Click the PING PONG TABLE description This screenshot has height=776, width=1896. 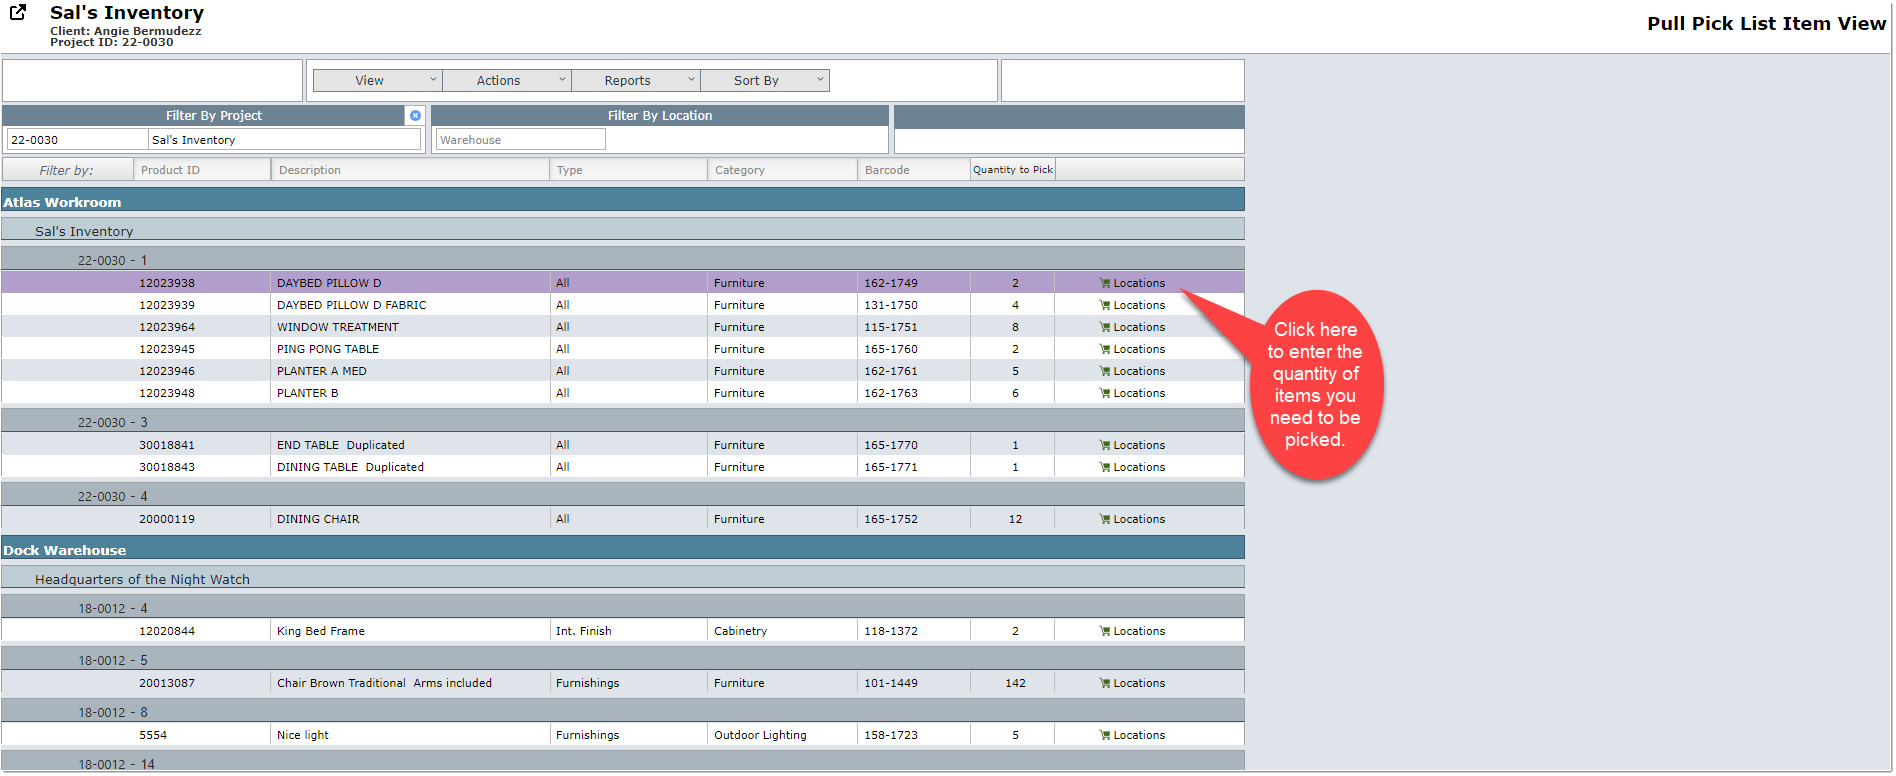328,349
